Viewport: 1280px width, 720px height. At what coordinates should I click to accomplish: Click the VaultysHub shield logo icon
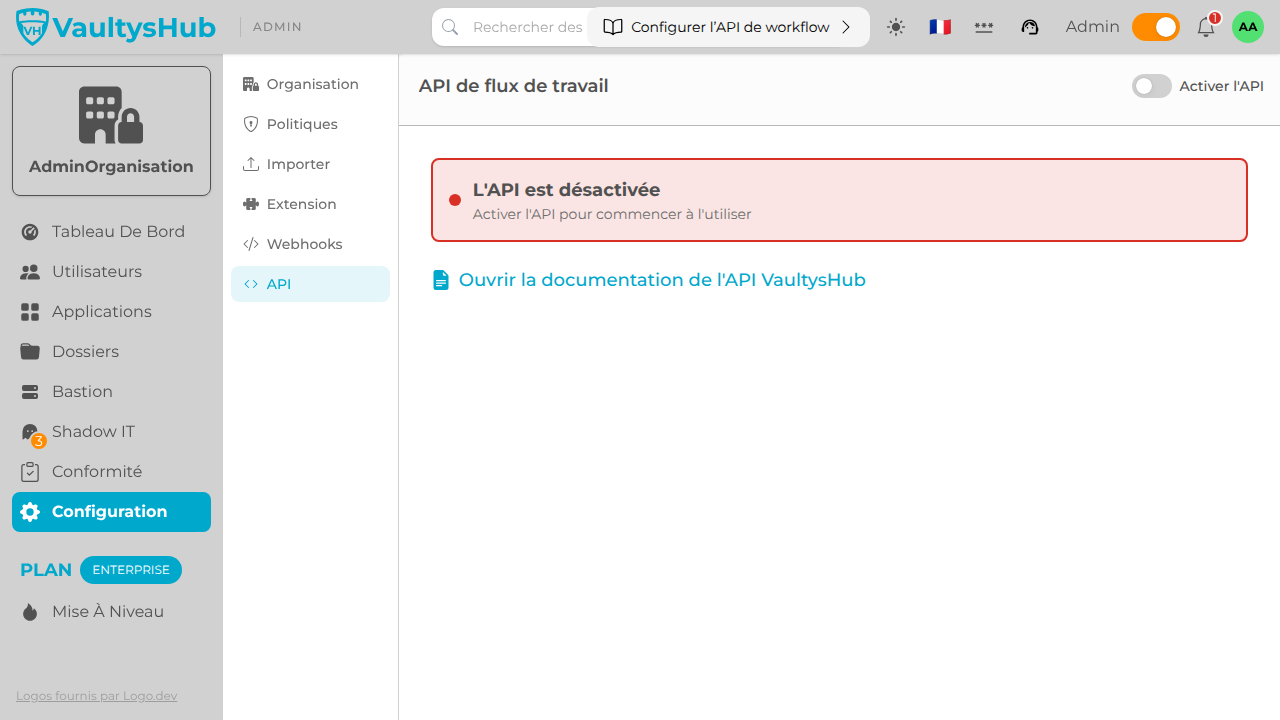tap(33, 27)
